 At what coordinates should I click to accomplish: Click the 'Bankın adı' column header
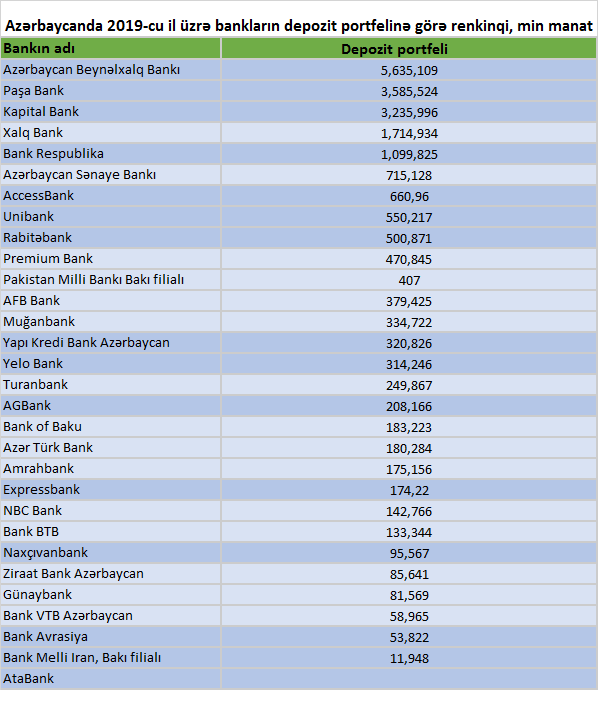(111, 48)
